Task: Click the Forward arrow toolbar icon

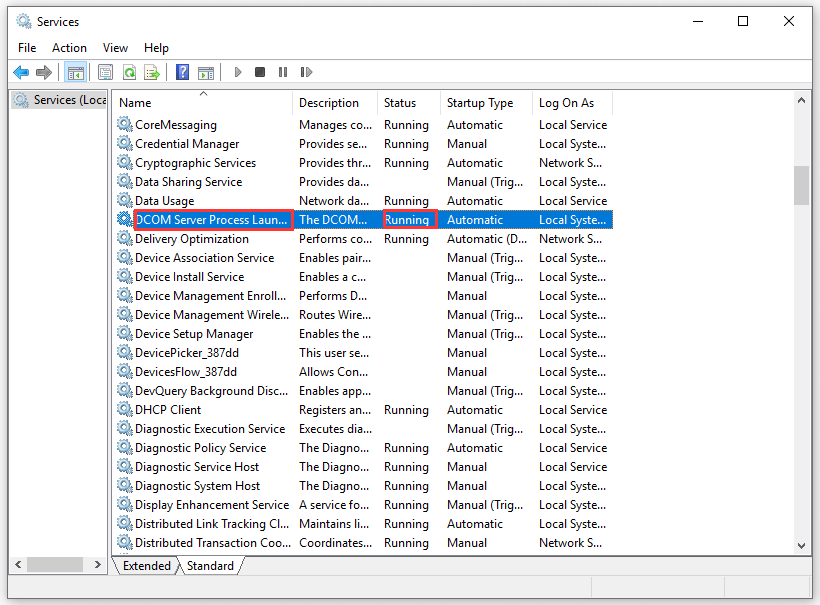Action: pyautogui.click(x=44, y=72)
